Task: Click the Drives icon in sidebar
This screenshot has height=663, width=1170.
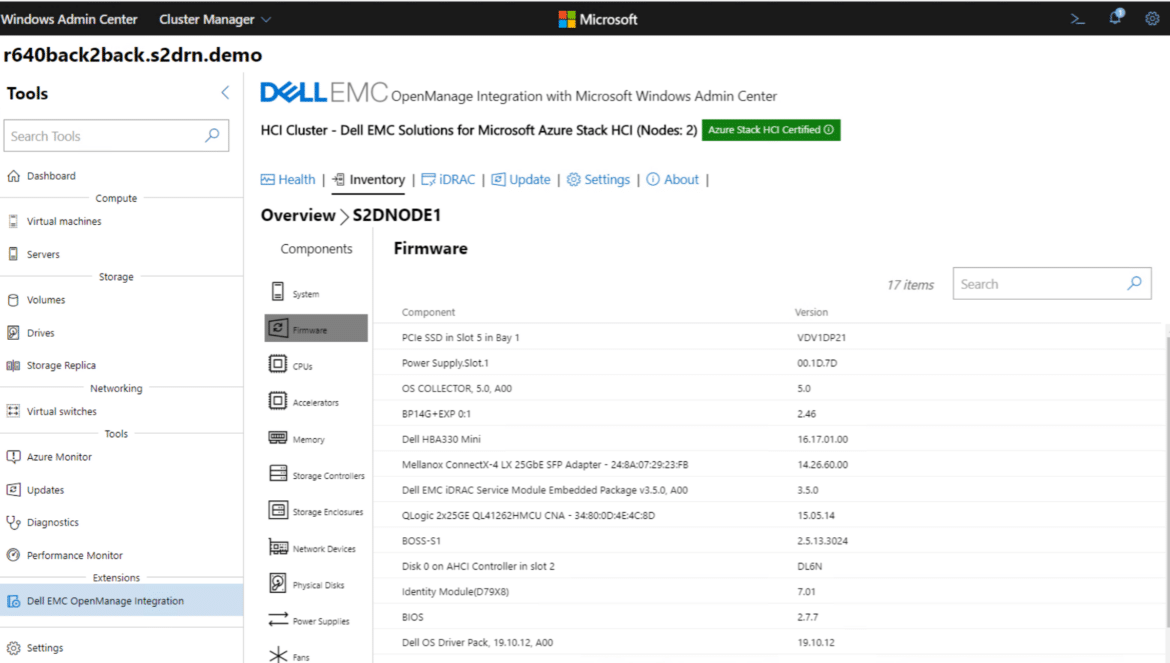Action: pos(13,333)
